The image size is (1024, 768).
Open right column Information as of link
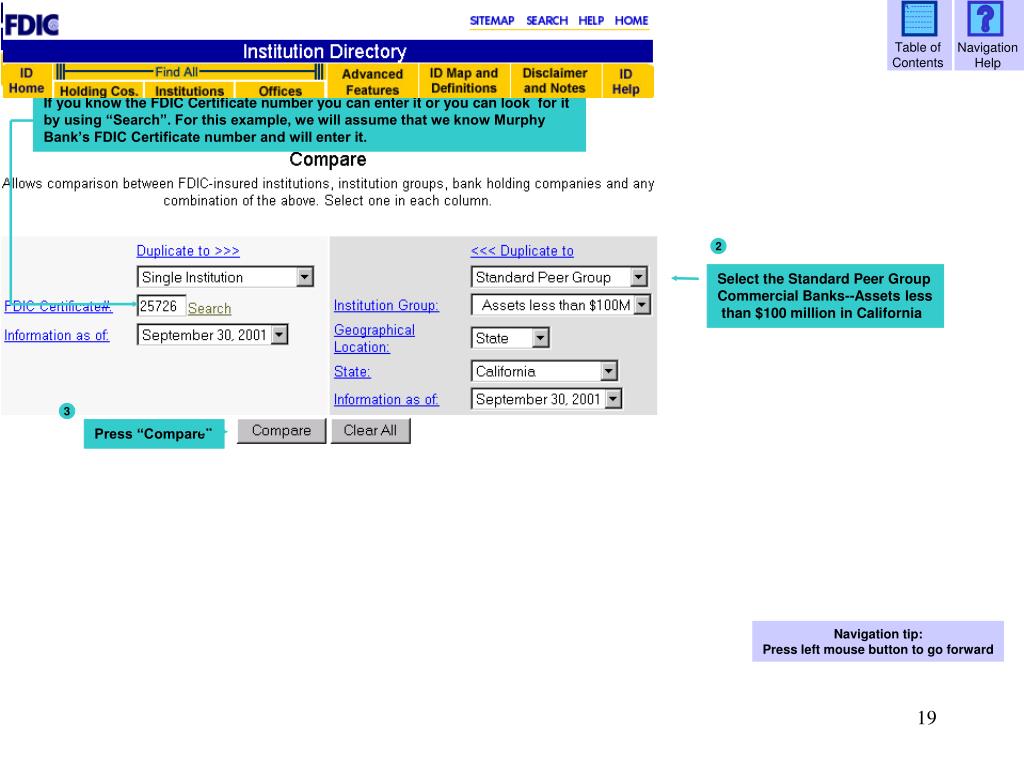pyautogui.click(x=386, y=399)
